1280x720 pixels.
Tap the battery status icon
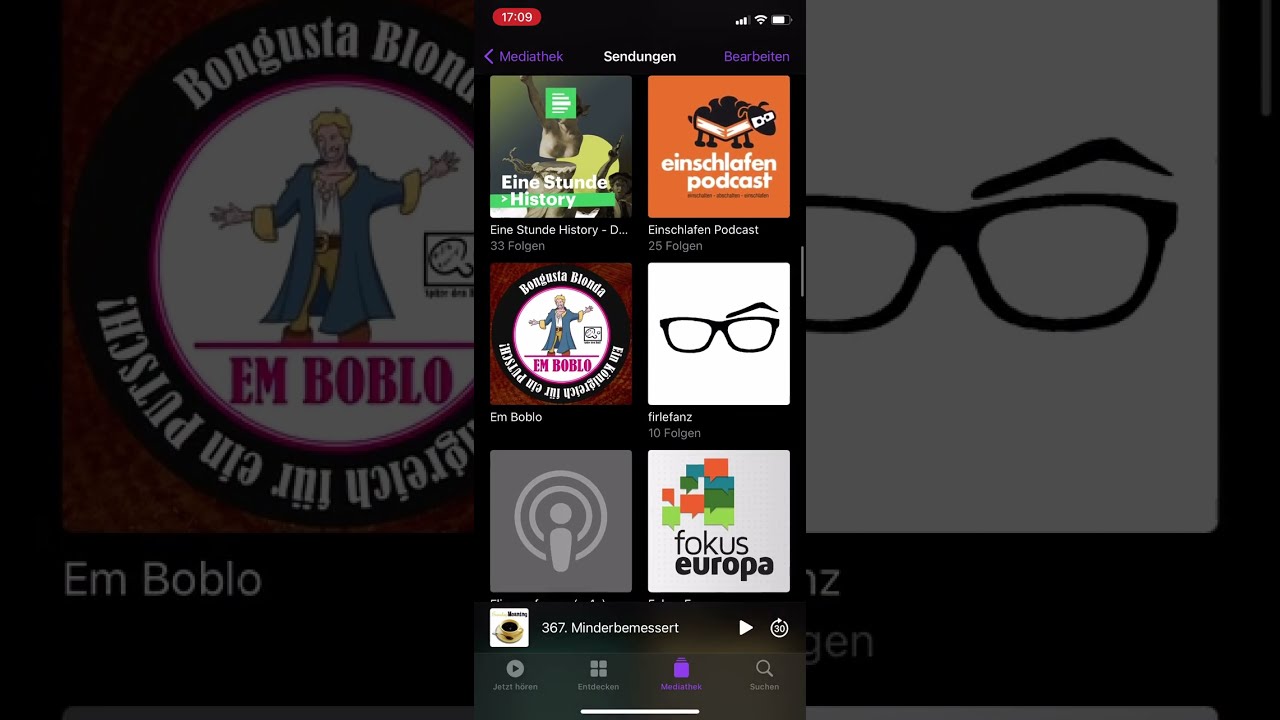(782, 20)
